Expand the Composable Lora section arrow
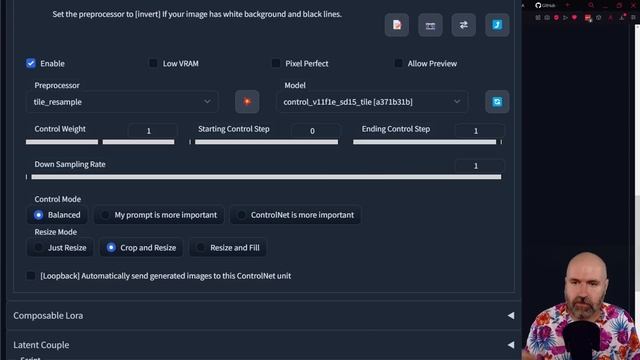 [511, 316]
